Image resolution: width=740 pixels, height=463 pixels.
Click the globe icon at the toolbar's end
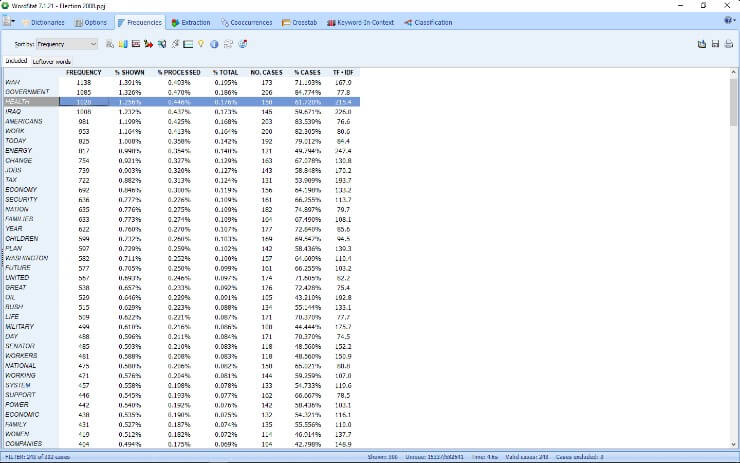[242, 44]
